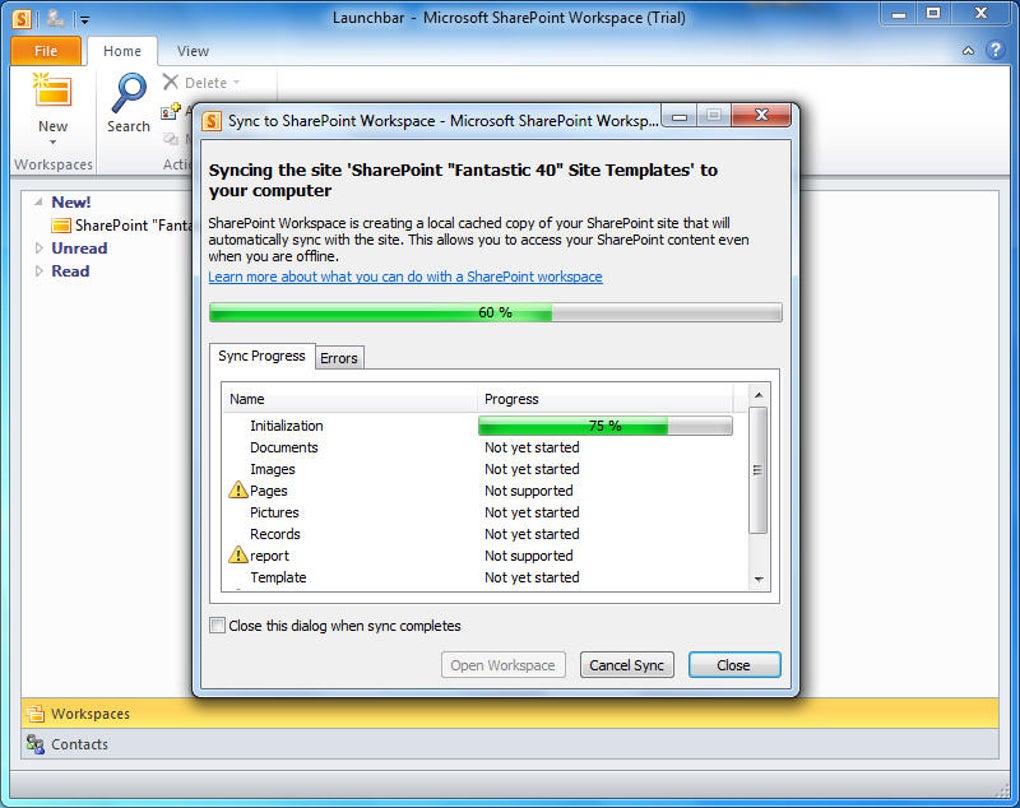Screen dimensions: 1020x808
Task: Click the overall 60 % sync progress bar
Action: click(x=496, y=312)
